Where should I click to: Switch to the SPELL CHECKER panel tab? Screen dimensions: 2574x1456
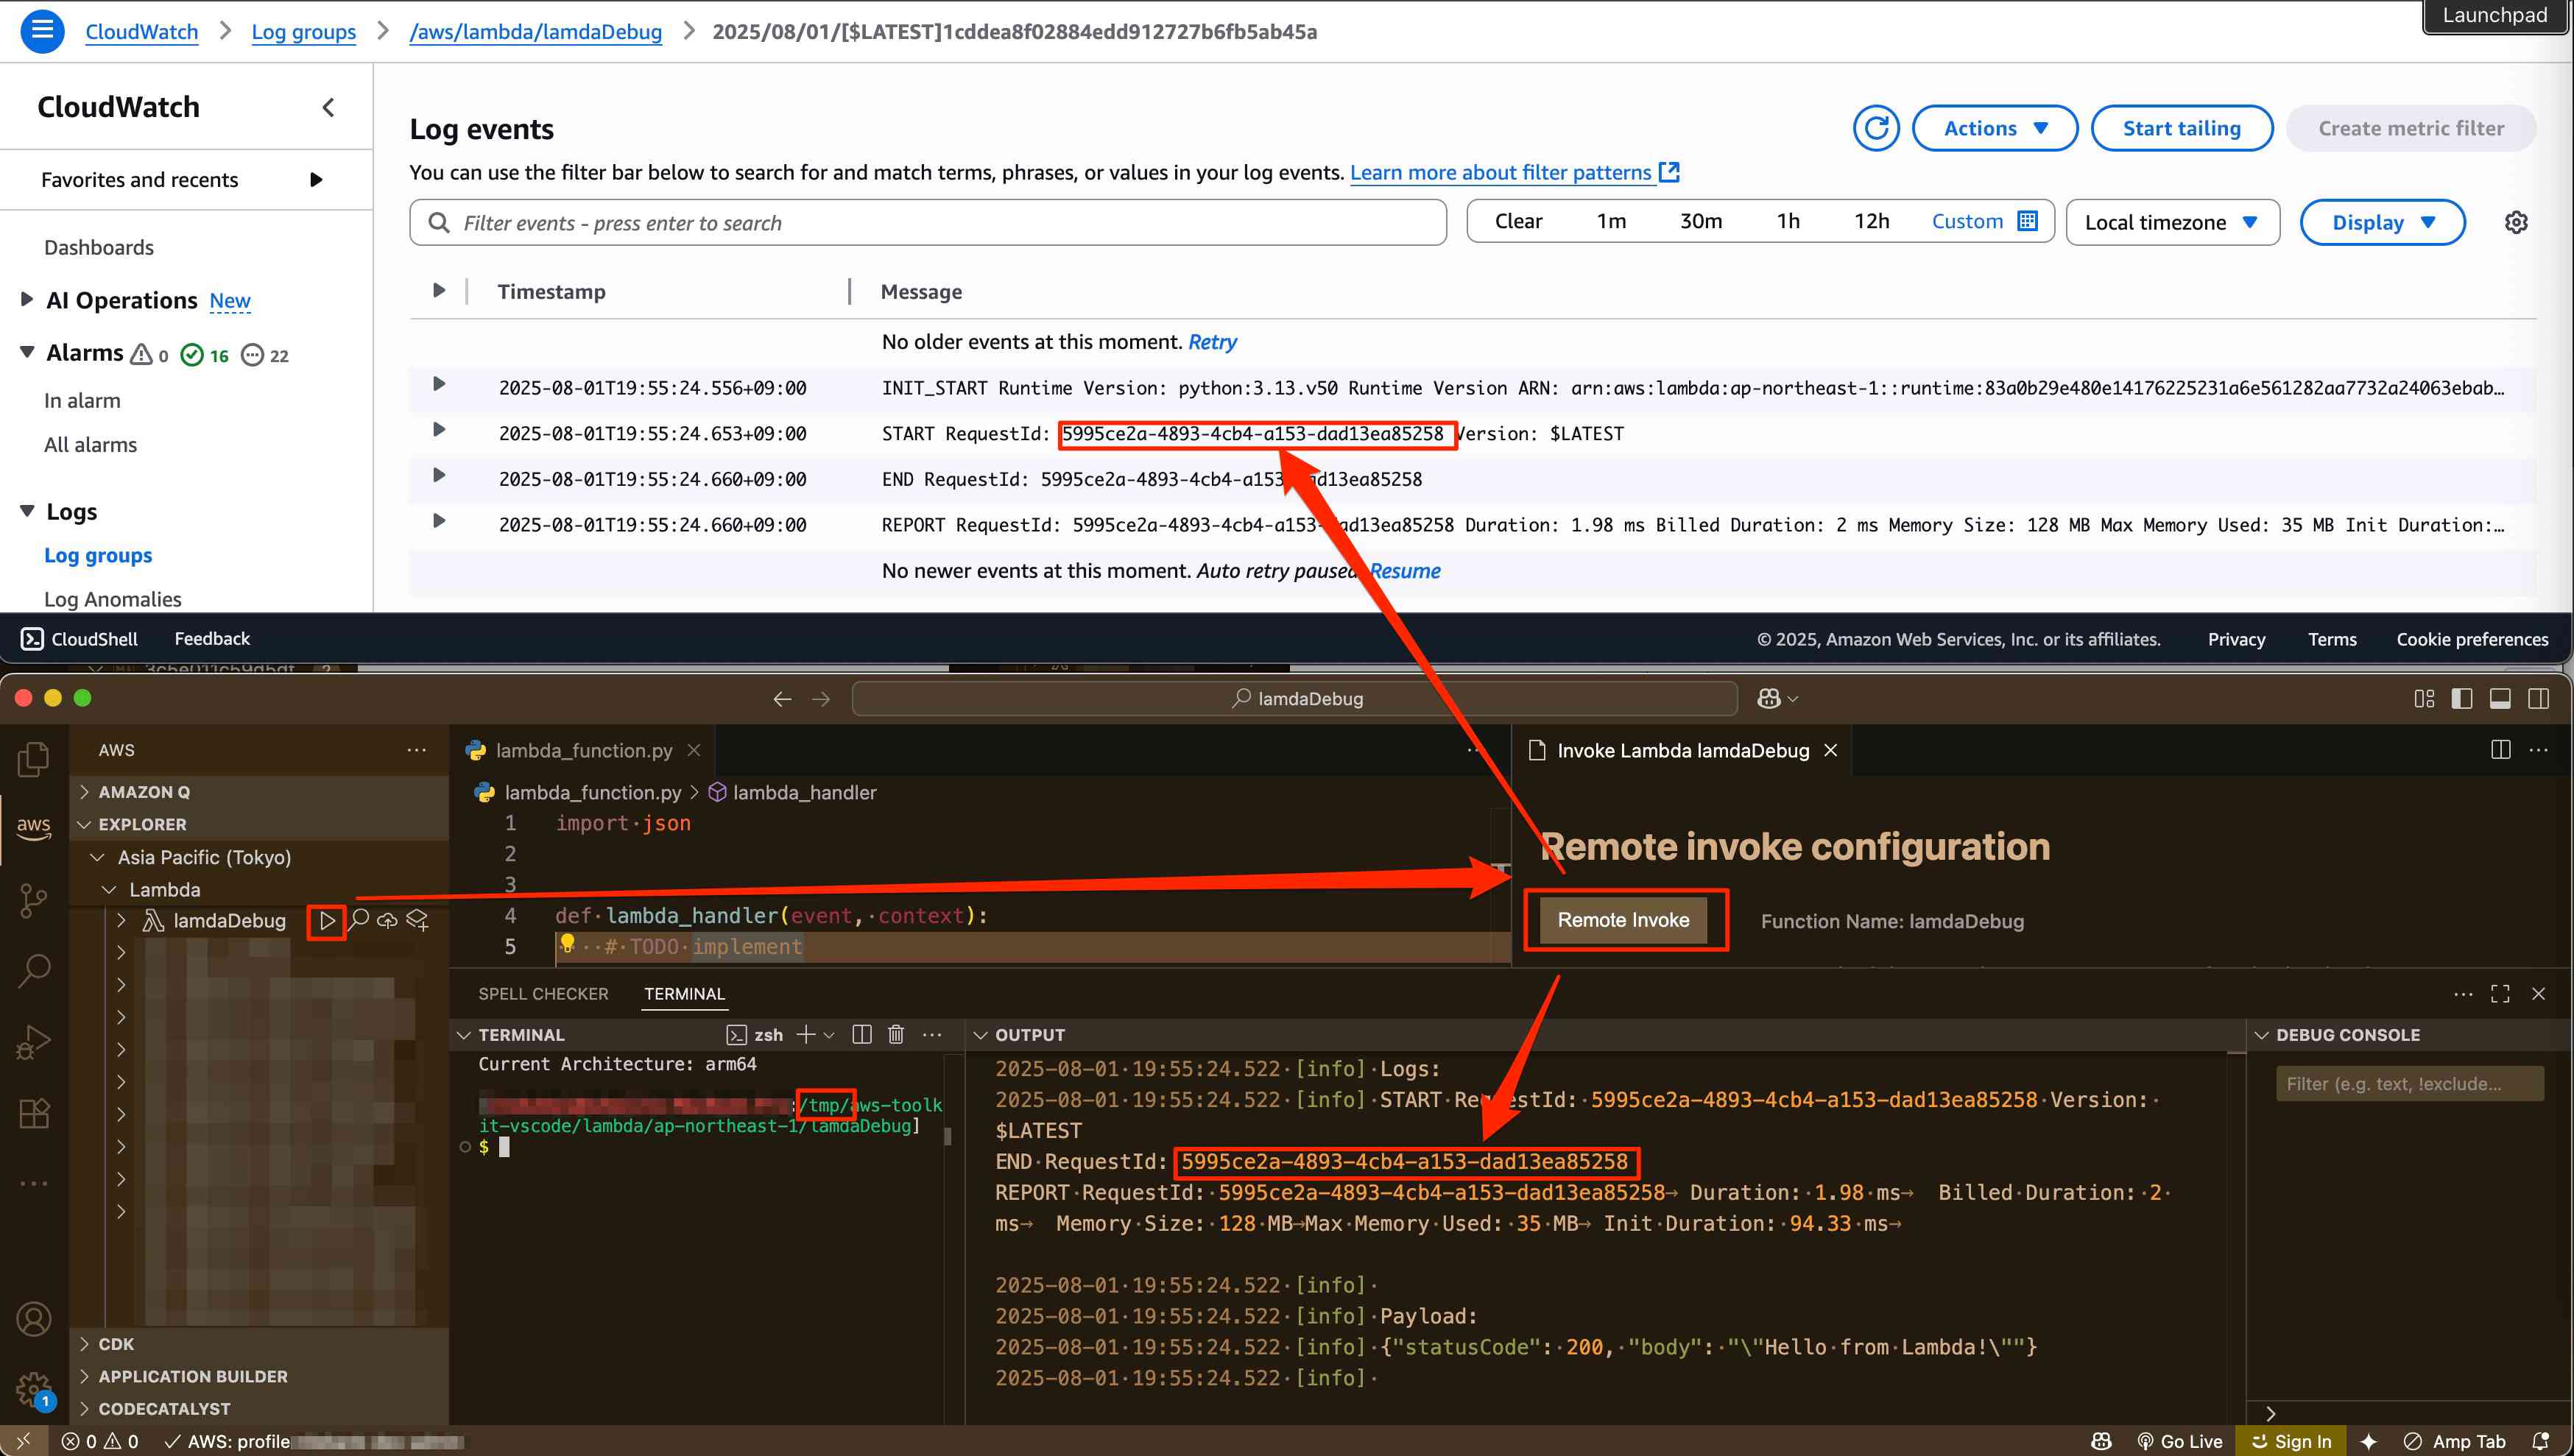[543, 993]
